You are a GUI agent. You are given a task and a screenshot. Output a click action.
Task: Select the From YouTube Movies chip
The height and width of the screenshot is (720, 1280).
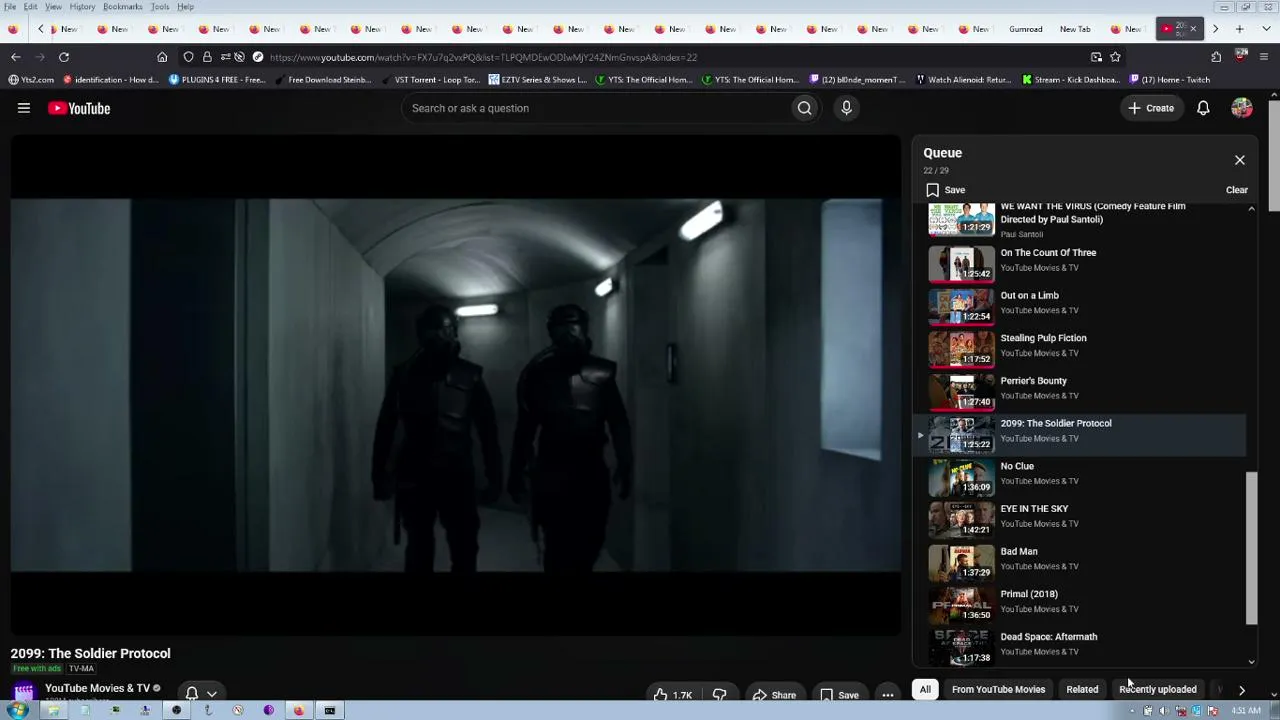[998, 689]
